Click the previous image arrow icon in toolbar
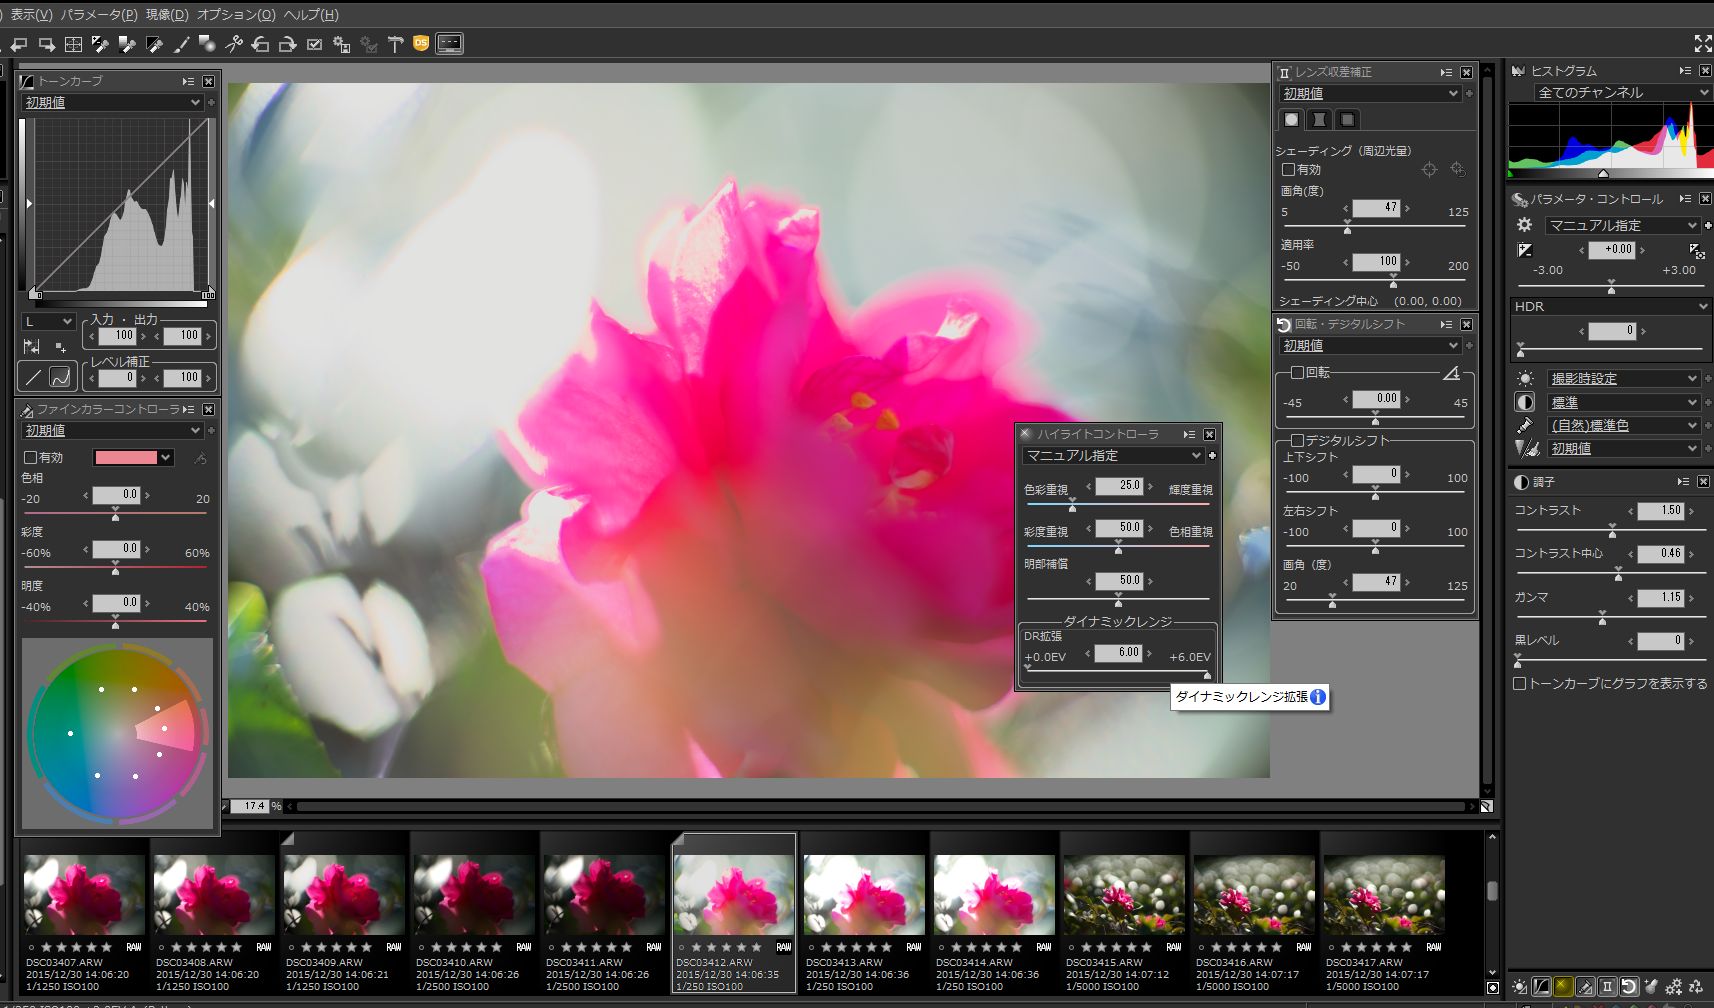The image size is (1714, 1008). coord(19,44)
